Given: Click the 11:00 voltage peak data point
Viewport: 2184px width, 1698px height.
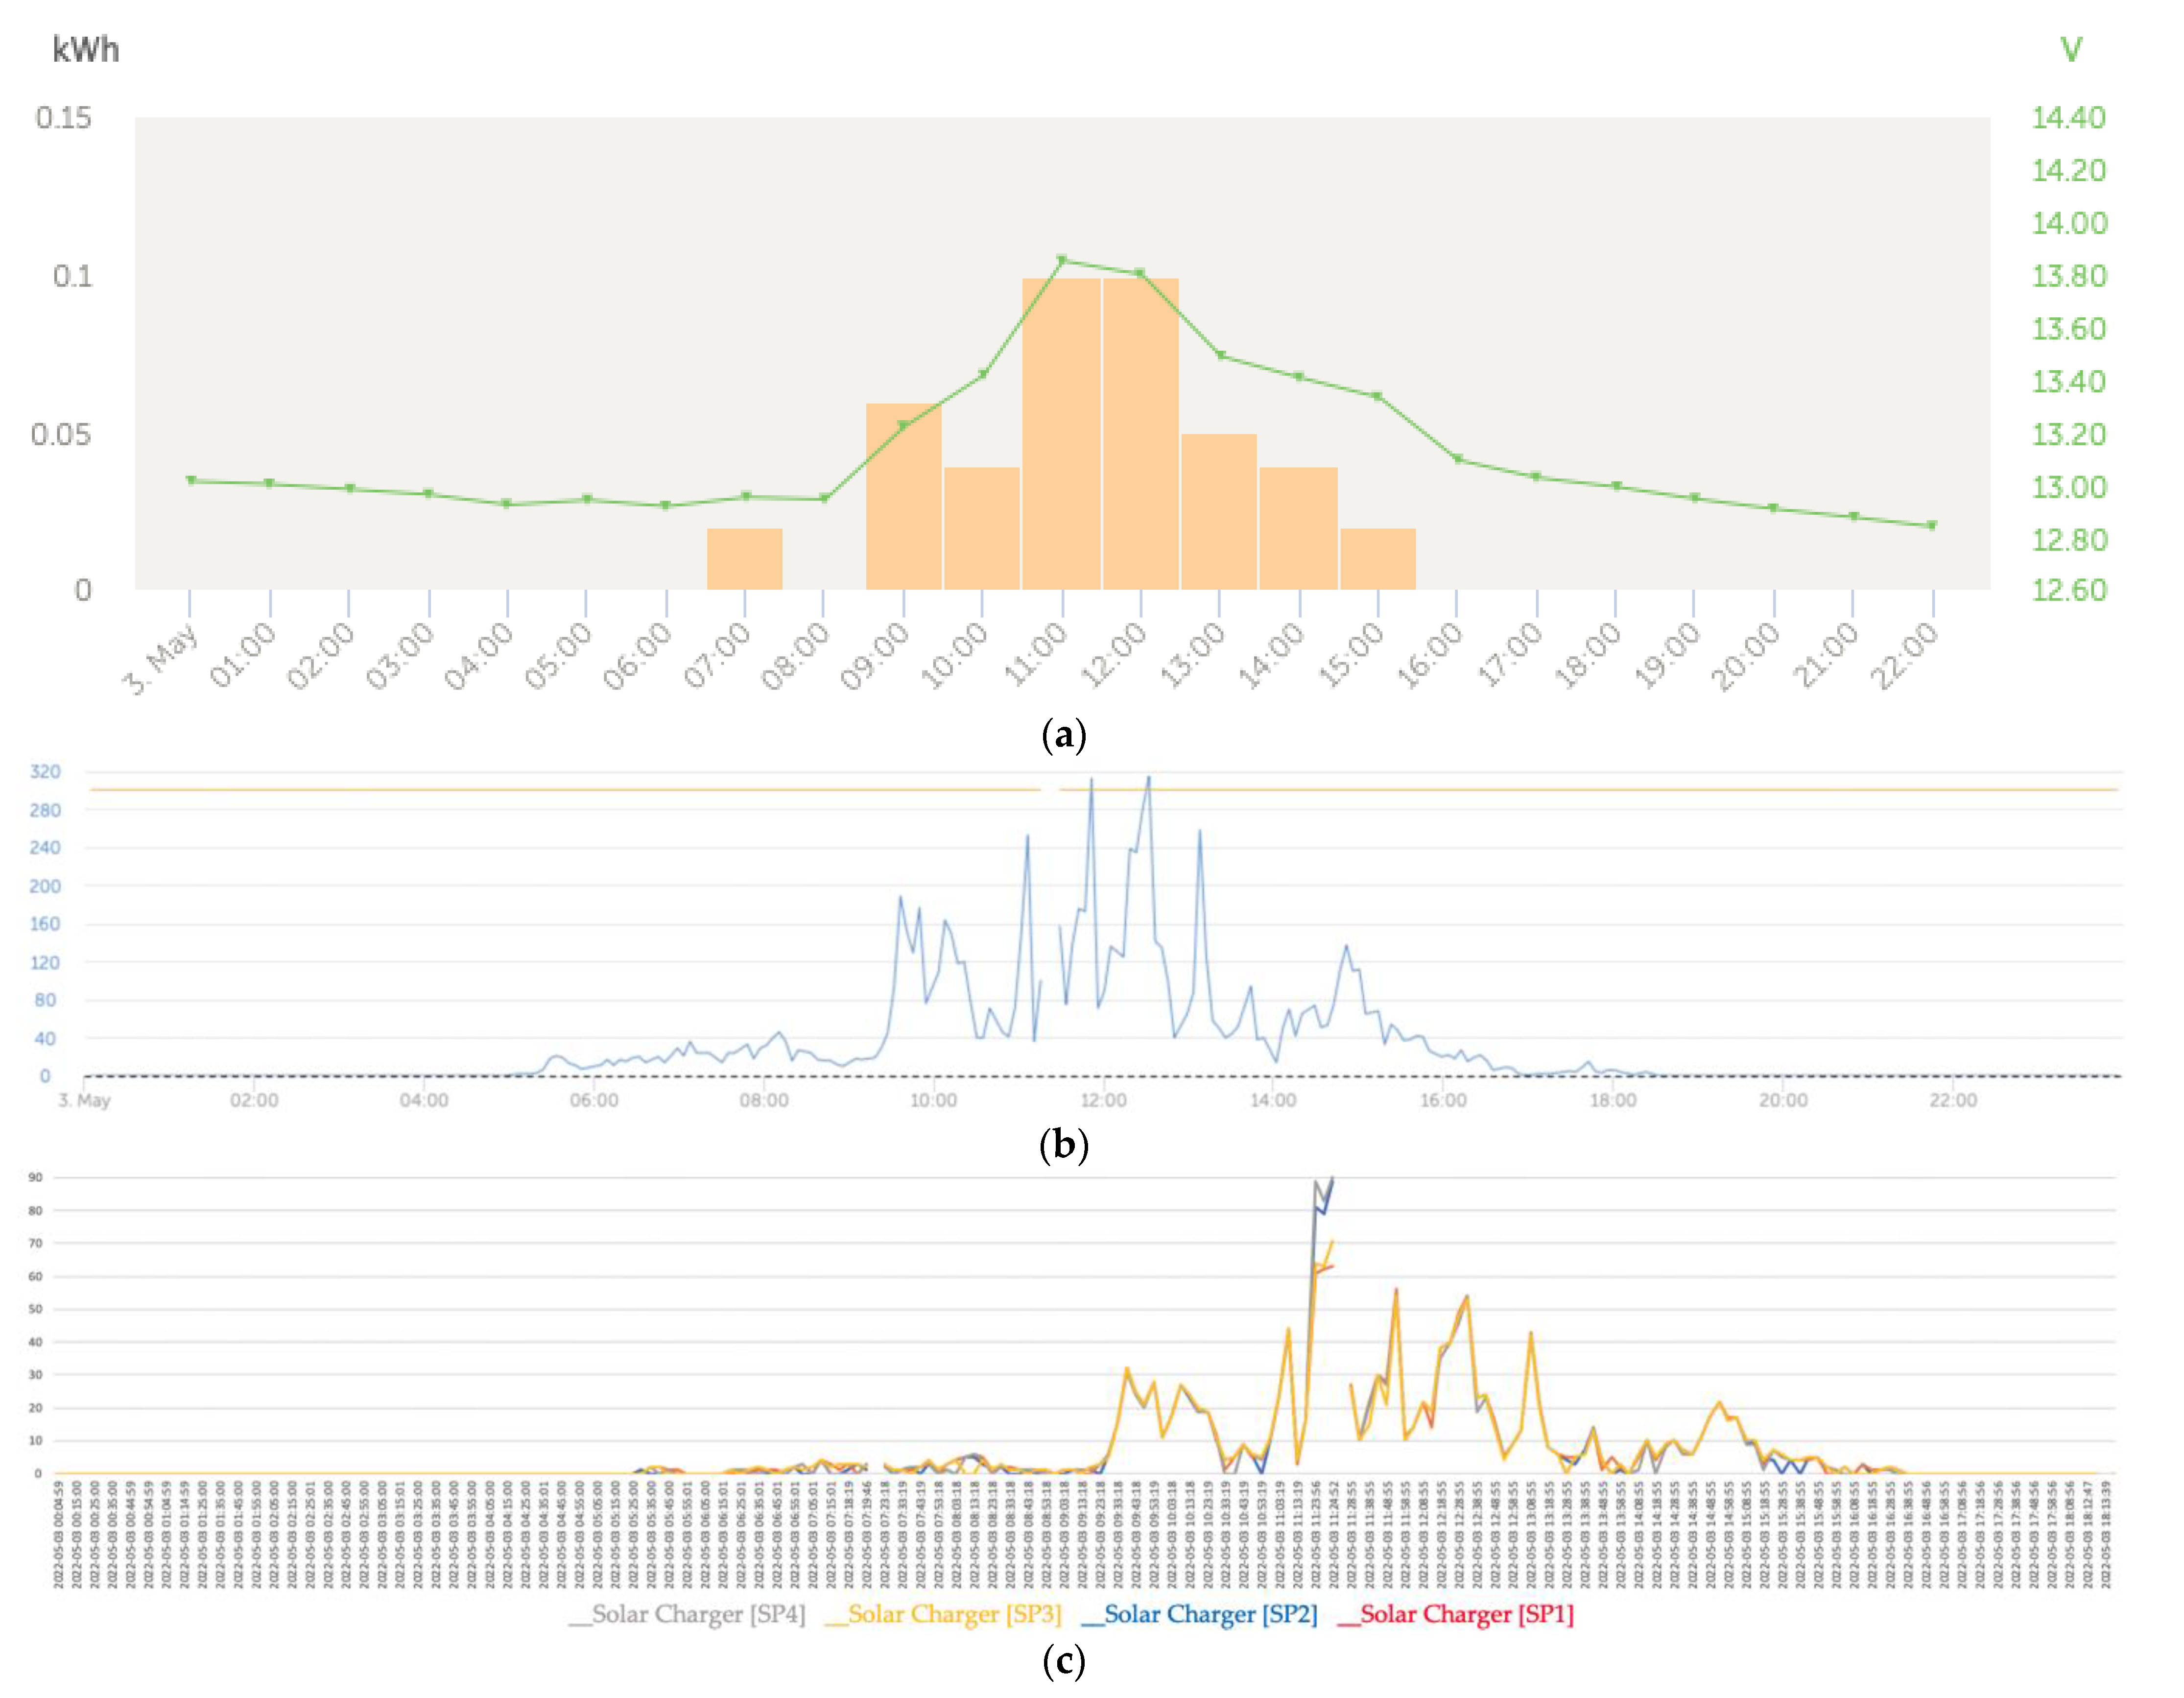Looking at the screenshot, I should (1062, 260).
